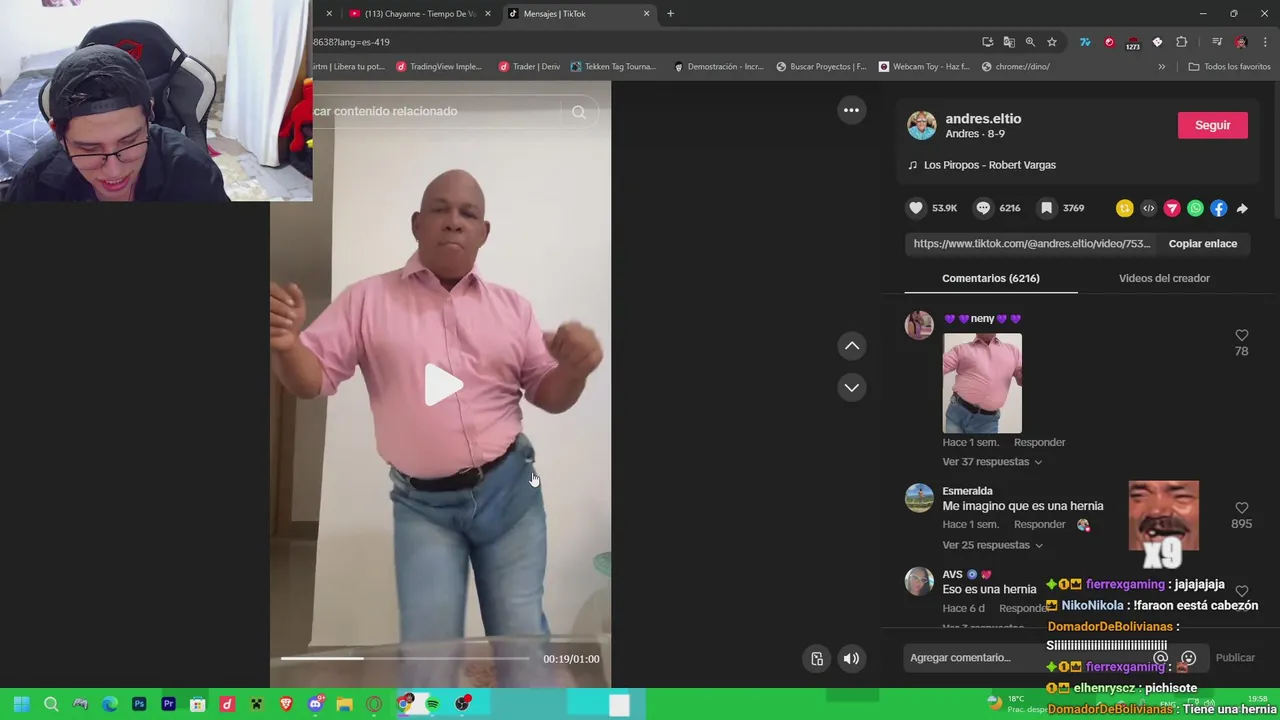Mute the video with the speaker icon
The image size is (1280, 720).
point(851,658)
